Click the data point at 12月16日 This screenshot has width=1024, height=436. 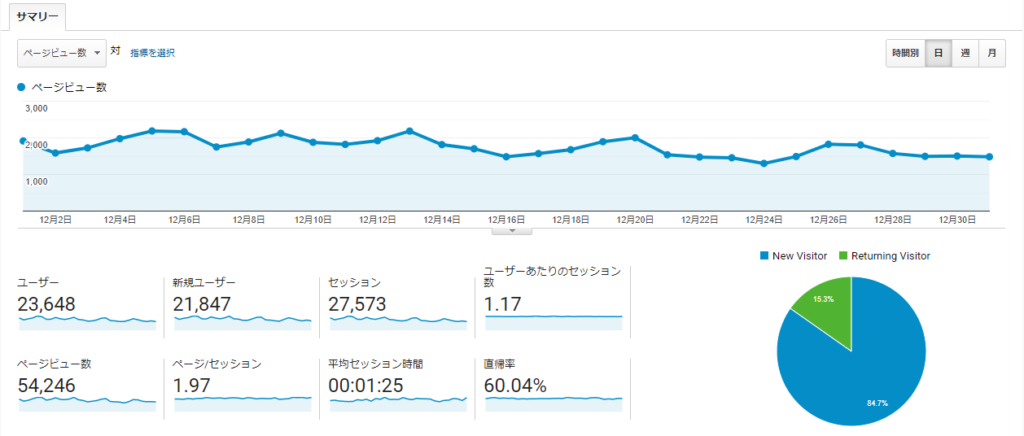coord(506,157)
